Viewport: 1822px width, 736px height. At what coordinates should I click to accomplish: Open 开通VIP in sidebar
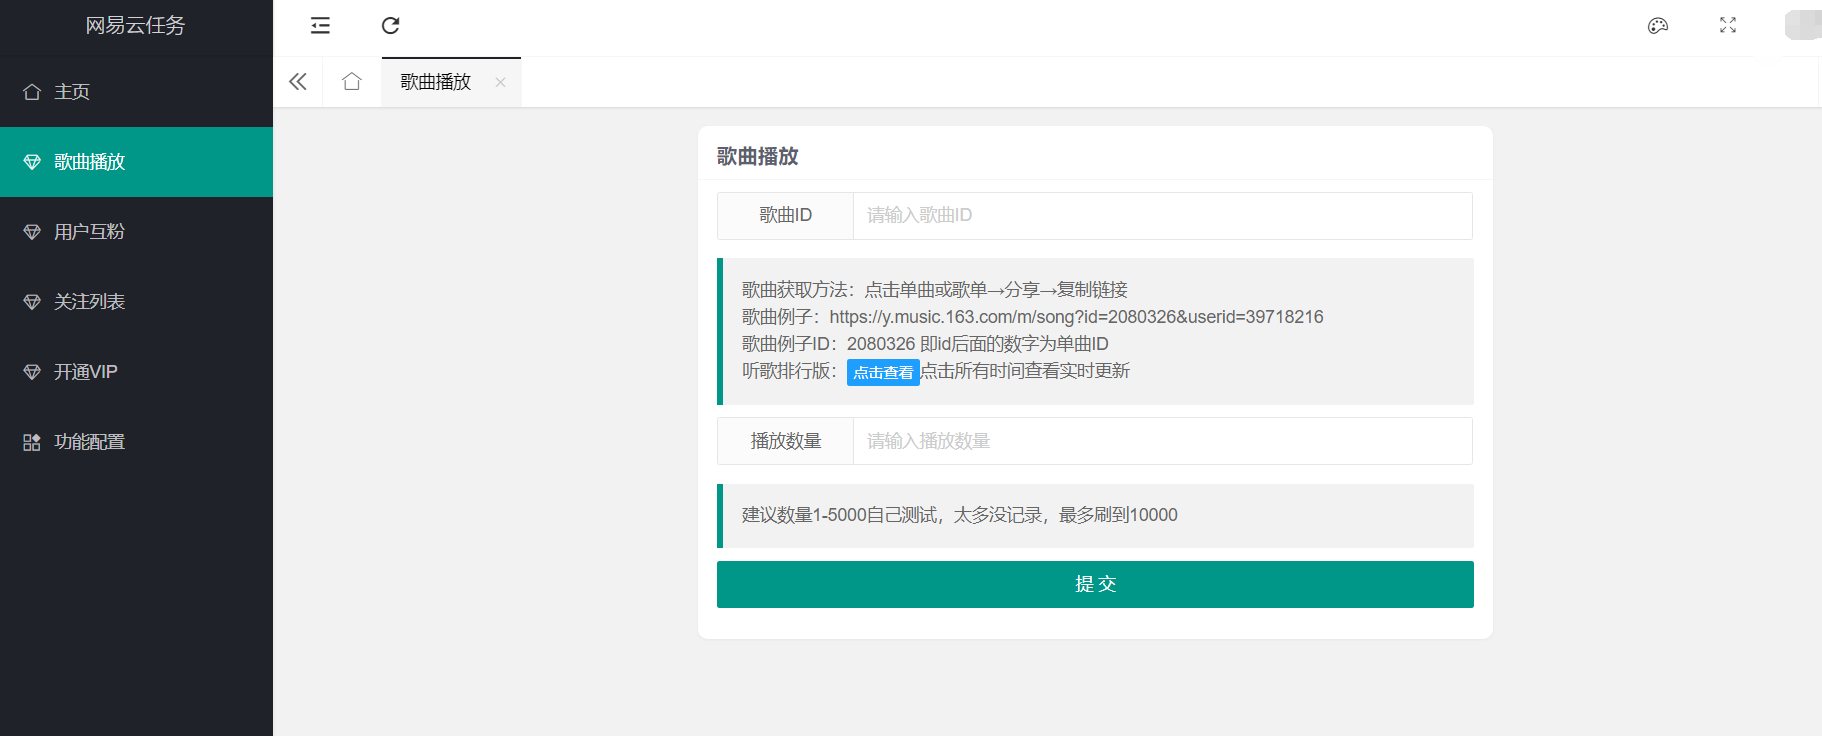pyautogui.click(x=136, y=372)
